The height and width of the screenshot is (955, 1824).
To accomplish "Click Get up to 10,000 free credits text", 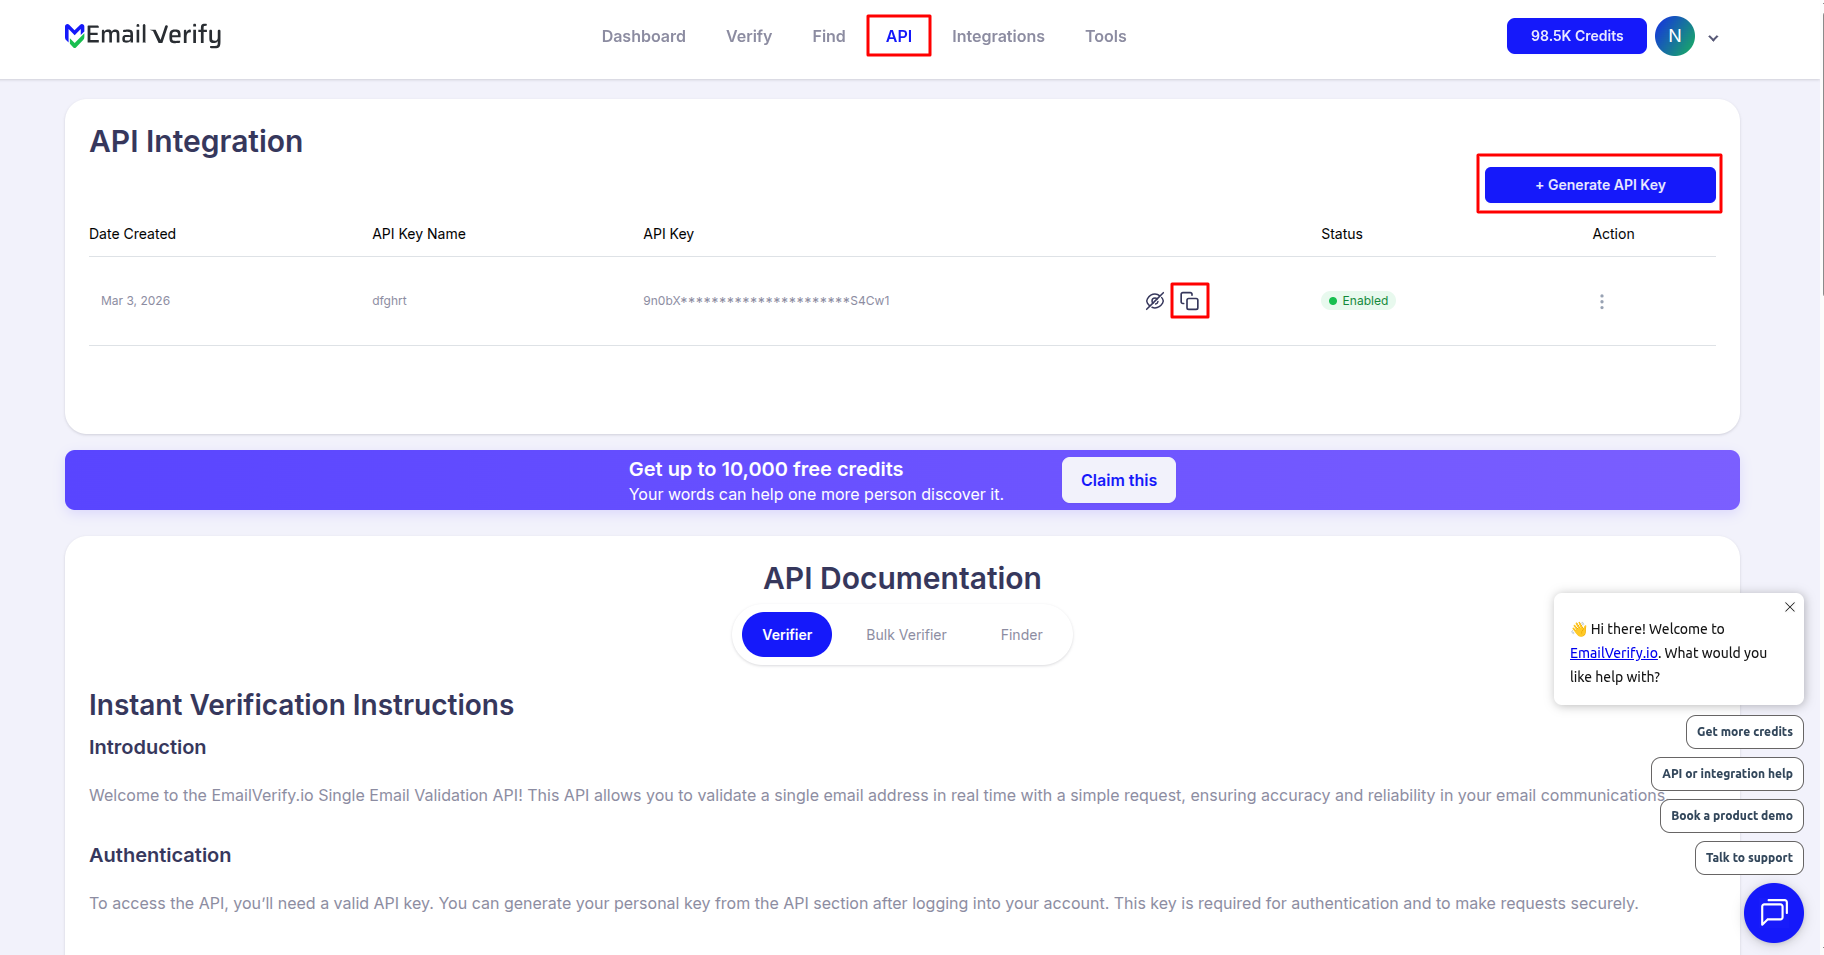I will [x=765, y=469].
